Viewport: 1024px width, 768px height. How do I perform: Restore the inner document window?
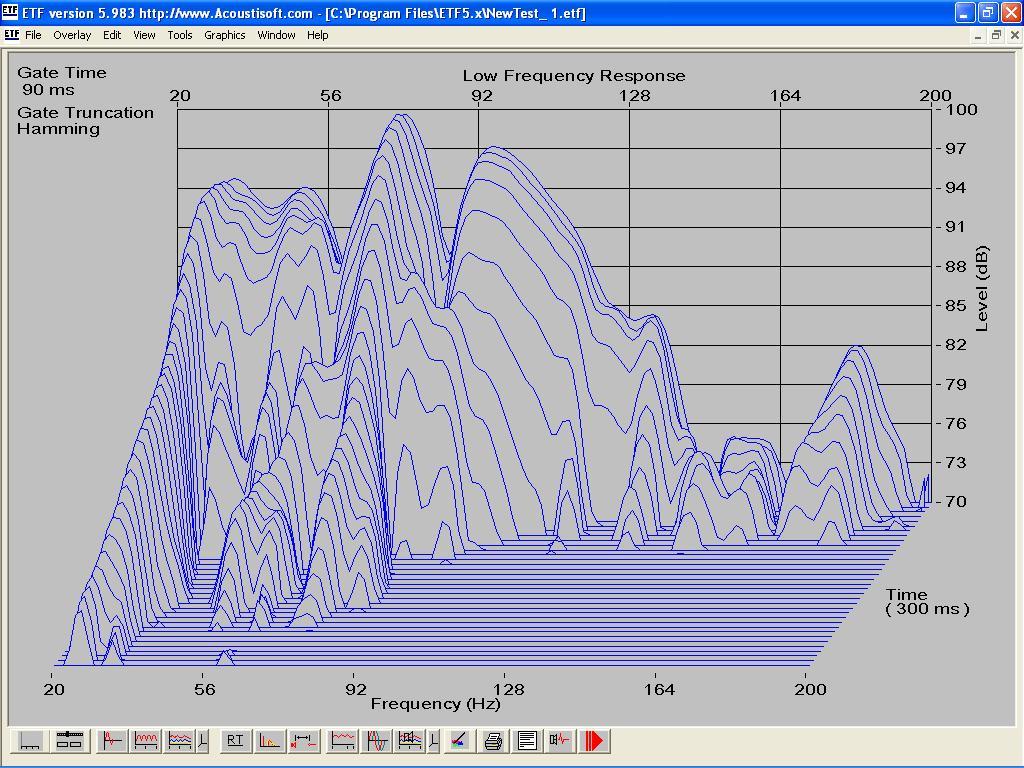[x=996, y=35]
